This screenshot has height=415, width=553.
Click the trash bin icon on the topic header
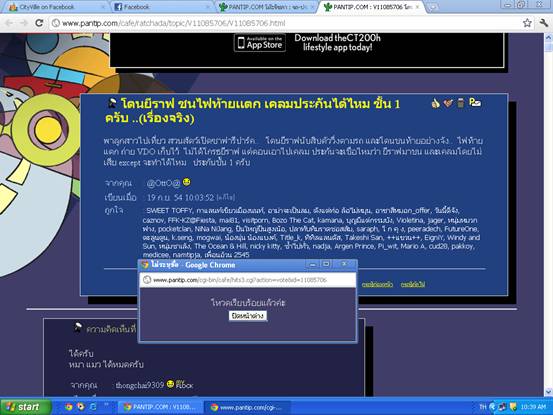click(x=461, y=103)
